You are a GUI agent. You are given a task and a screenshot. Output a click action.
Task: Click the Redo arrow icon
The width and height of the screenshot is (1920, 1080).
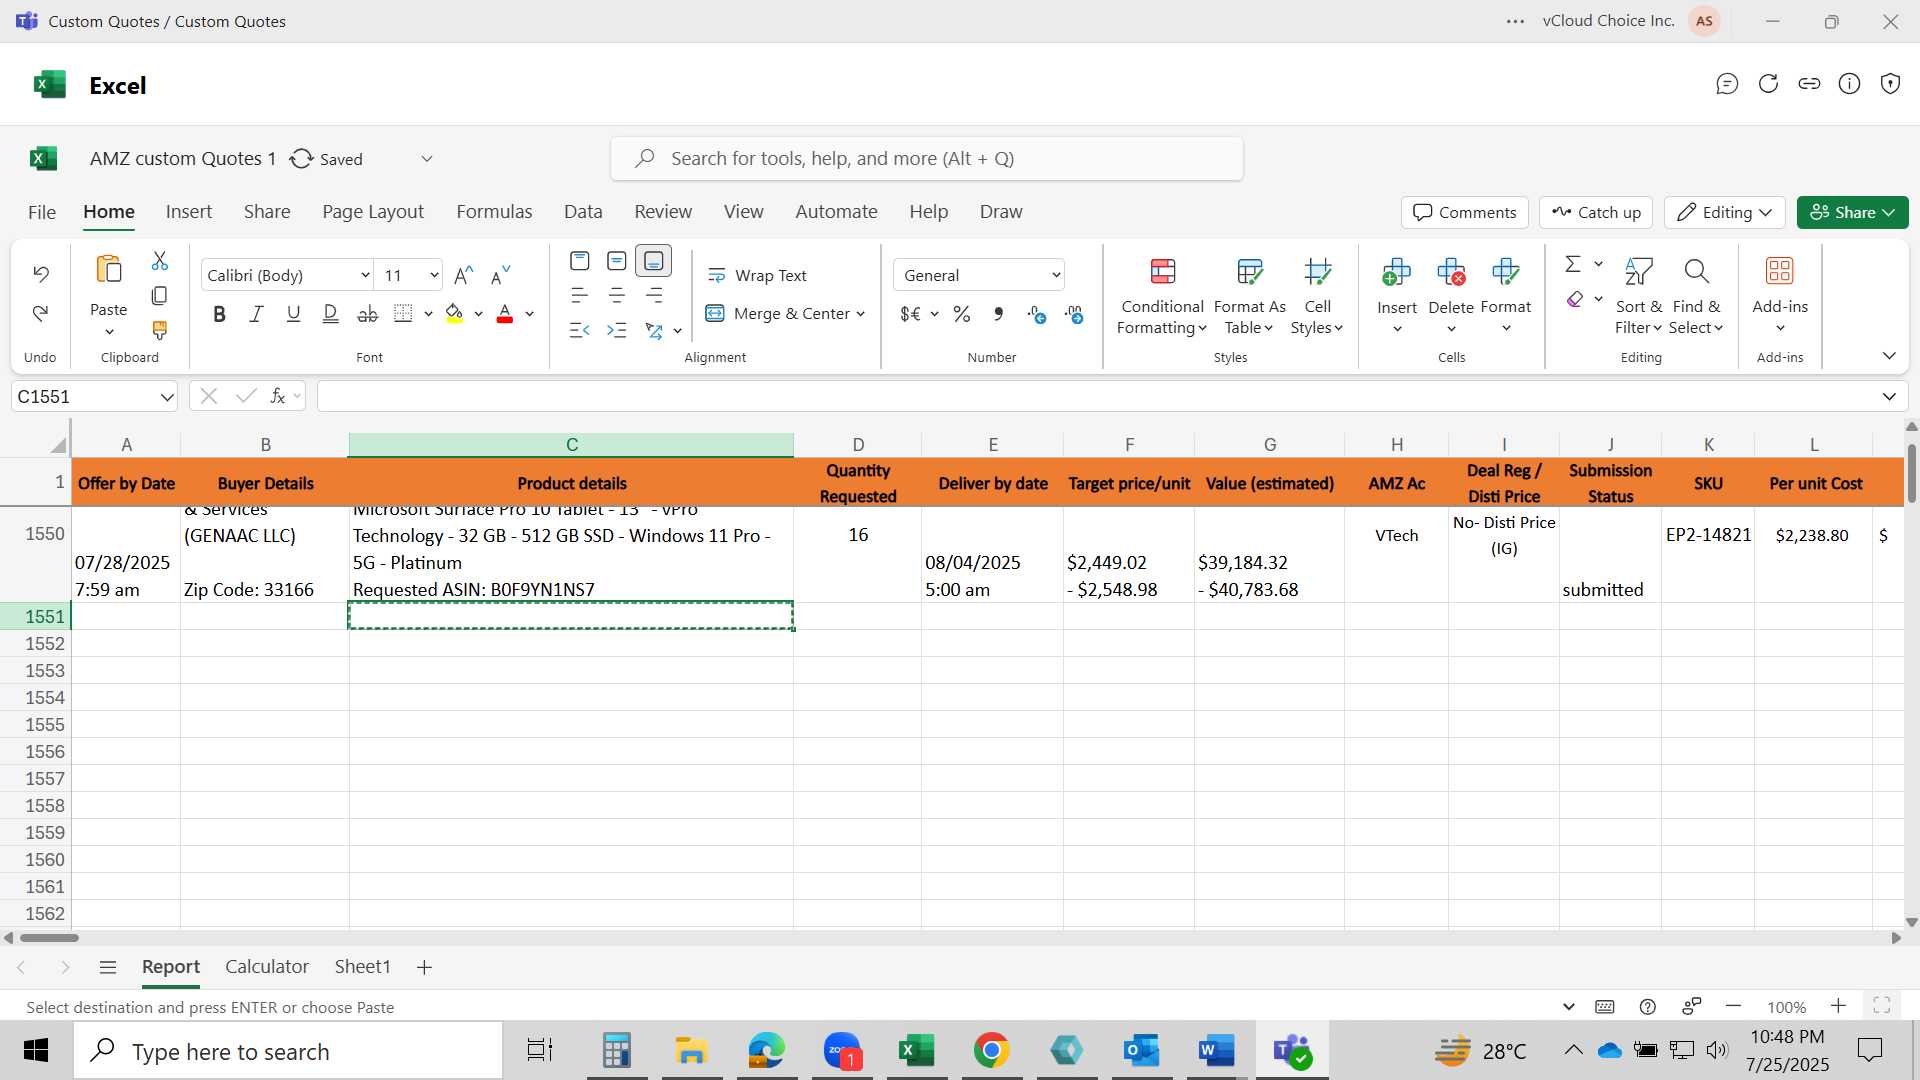(41, 313)
